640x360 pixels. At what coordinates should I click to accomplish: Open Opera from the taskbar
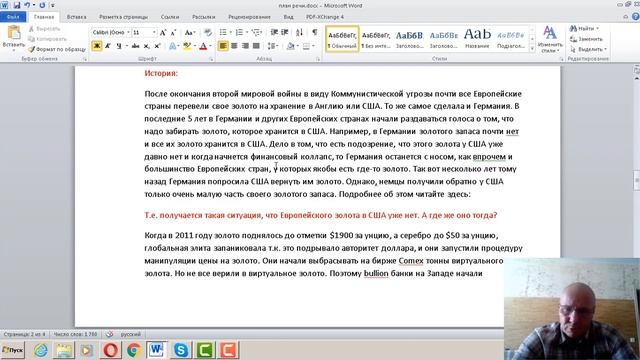coord(111,350)
